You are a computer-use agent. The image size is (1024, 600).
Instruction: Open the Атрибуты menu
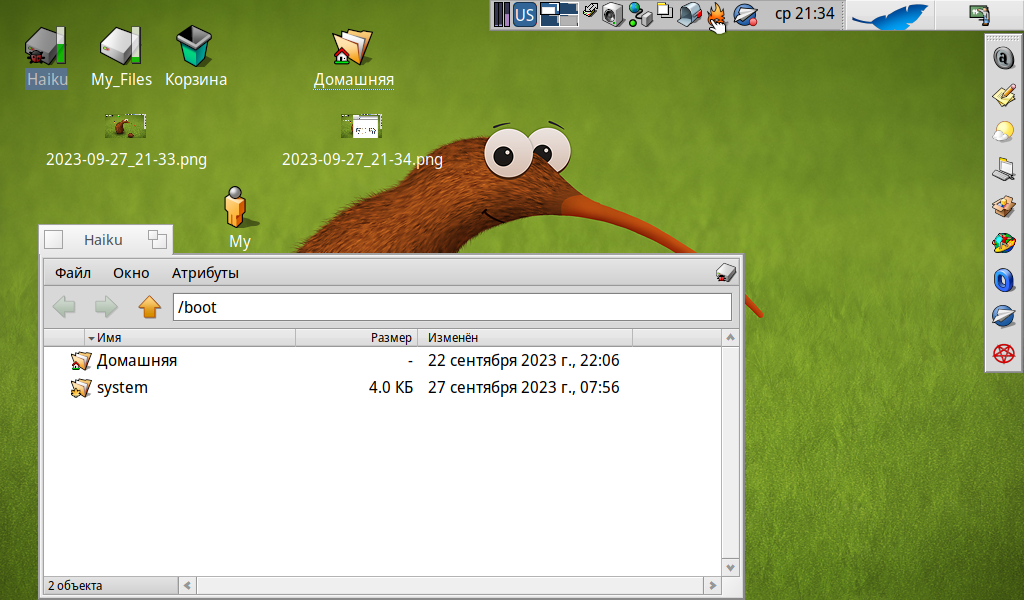(x=205, y=273)
